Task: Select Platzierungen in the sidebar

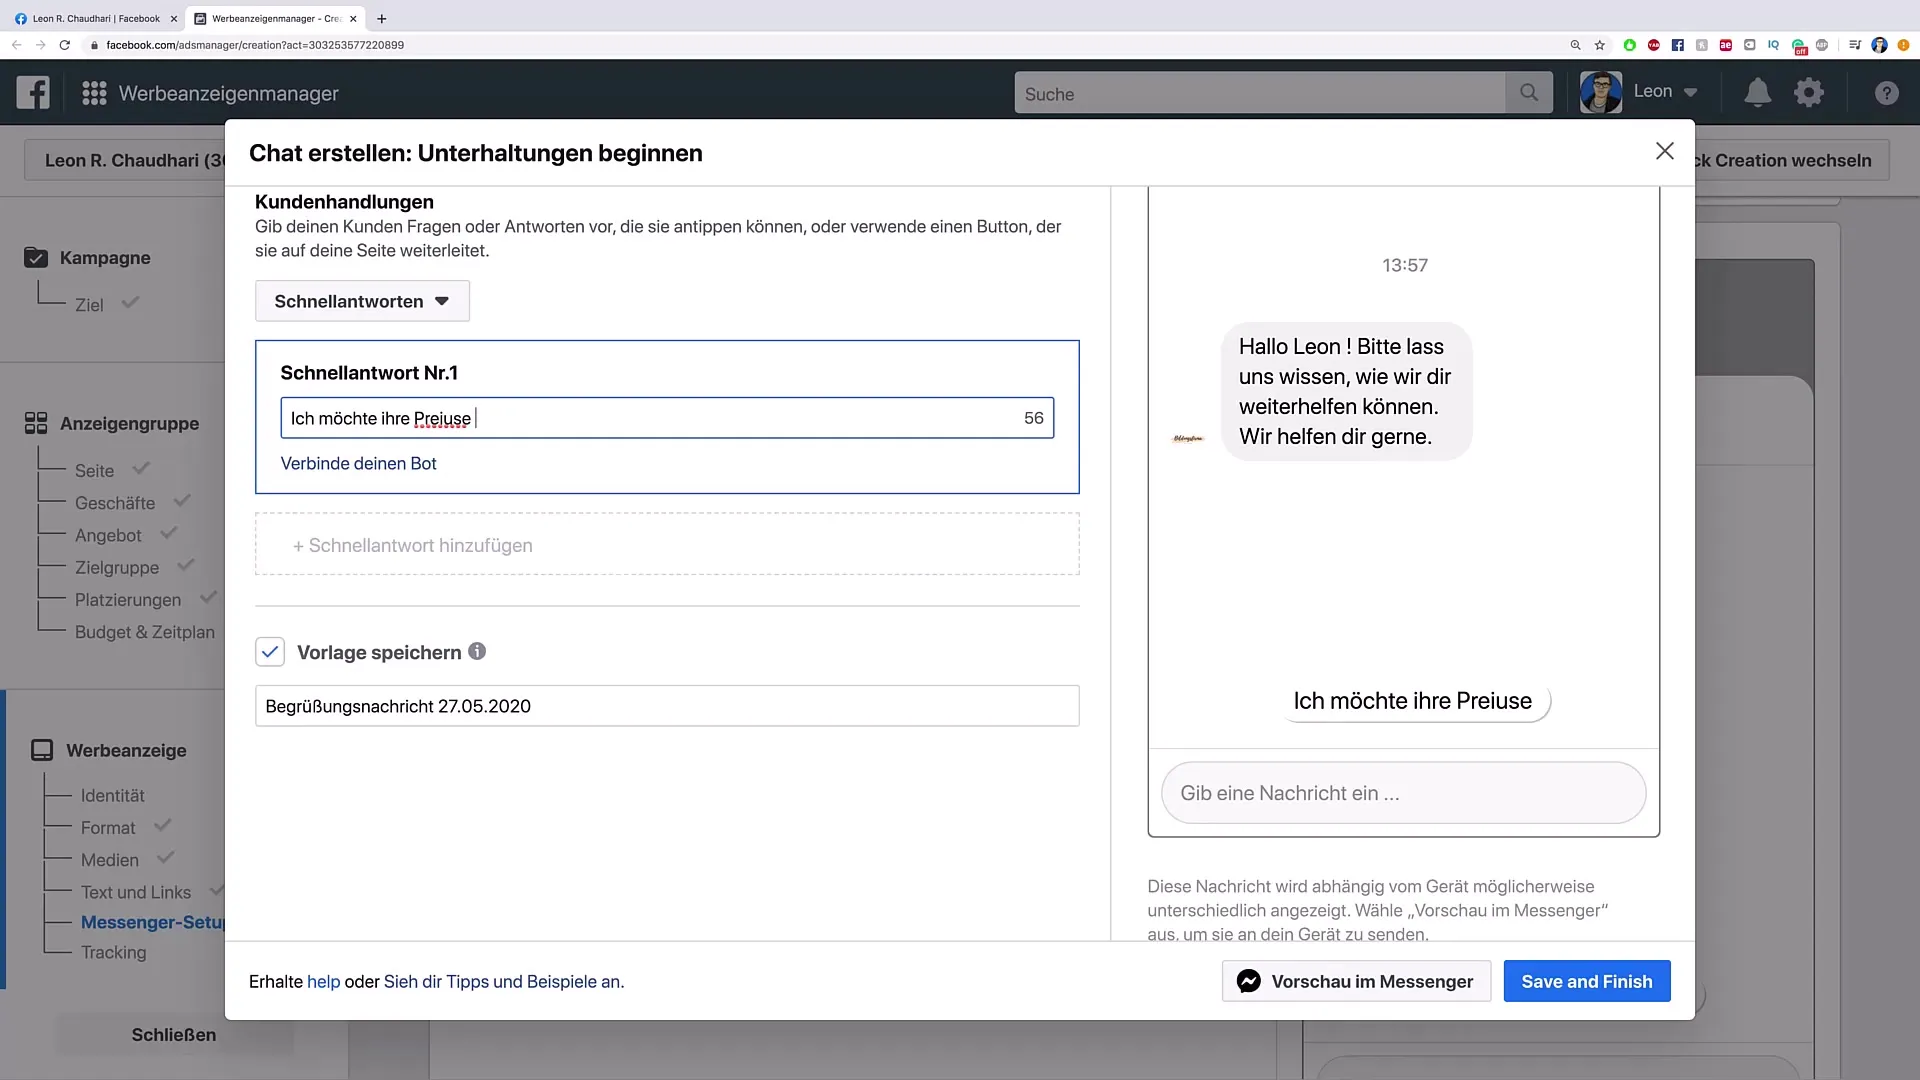Action: tap(128, 600)
